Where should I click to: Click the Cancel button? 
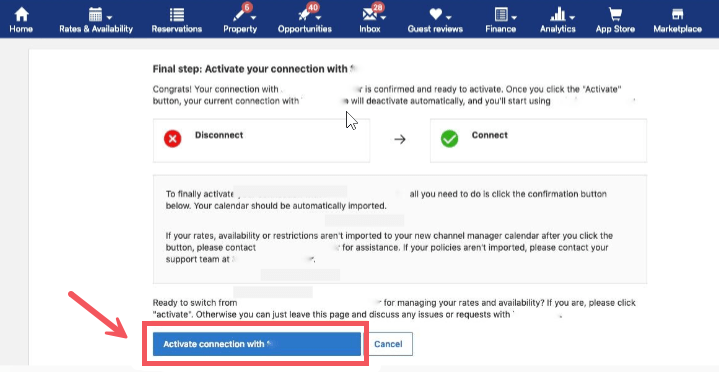[388, 344]
